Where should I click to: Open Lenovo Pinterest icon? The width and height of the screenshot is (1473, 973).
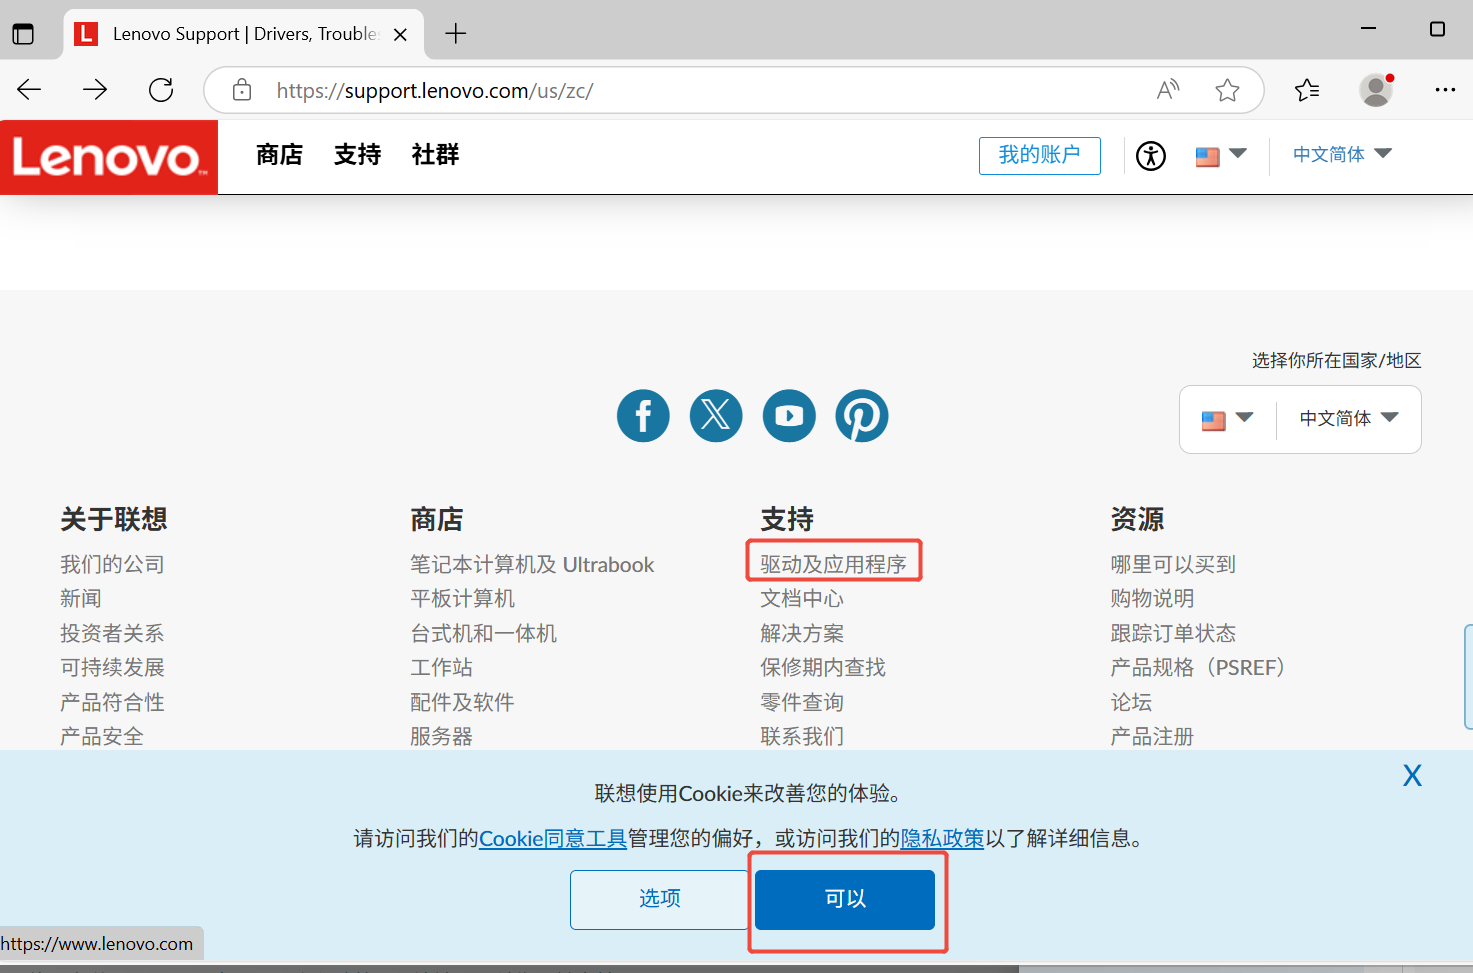click(x=862, y=415)
